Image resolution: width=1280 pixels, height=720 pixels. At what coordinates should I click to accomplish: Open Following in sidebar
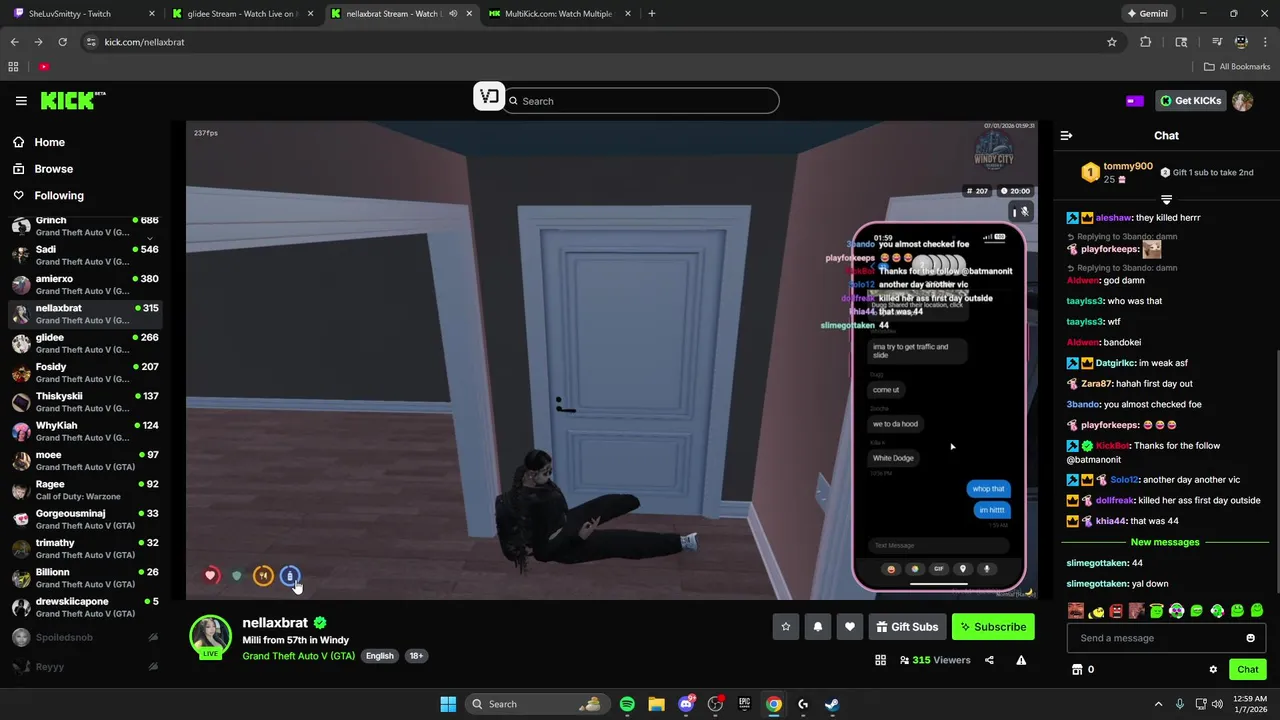(x=48, y=196)
